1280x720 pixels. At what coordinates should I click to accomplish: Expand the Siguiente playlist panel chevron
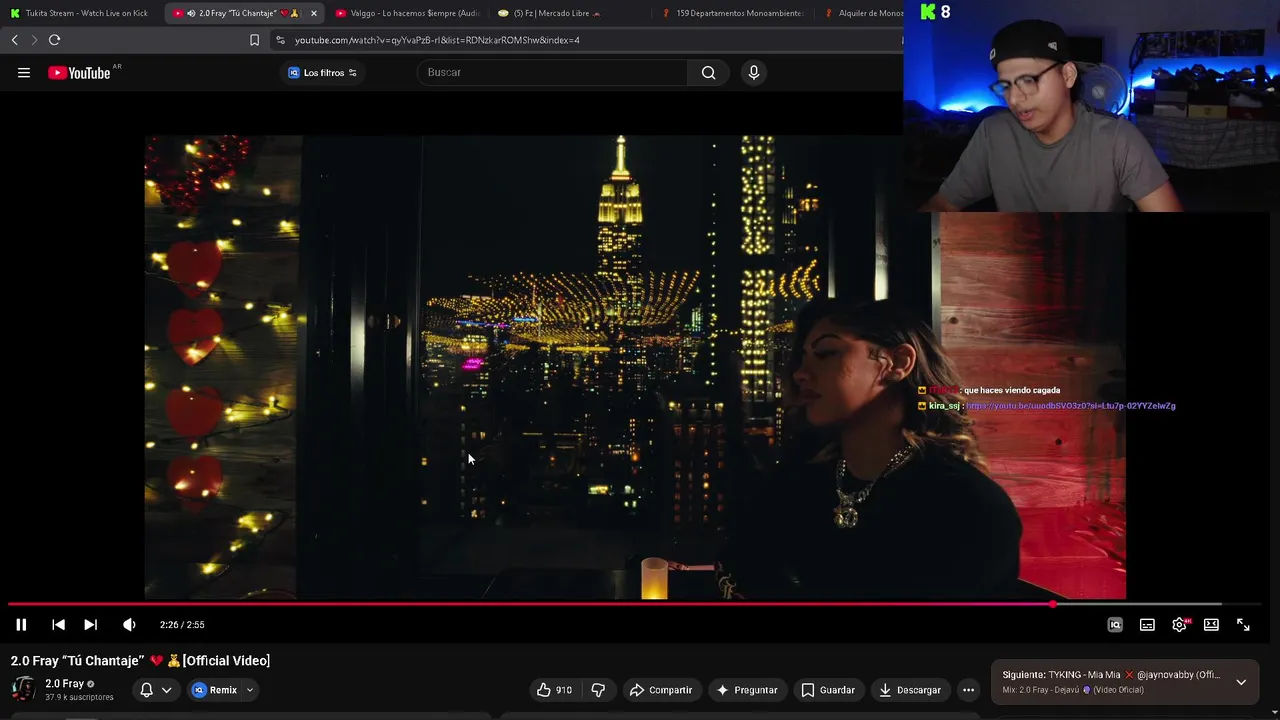click(1241, 682)
